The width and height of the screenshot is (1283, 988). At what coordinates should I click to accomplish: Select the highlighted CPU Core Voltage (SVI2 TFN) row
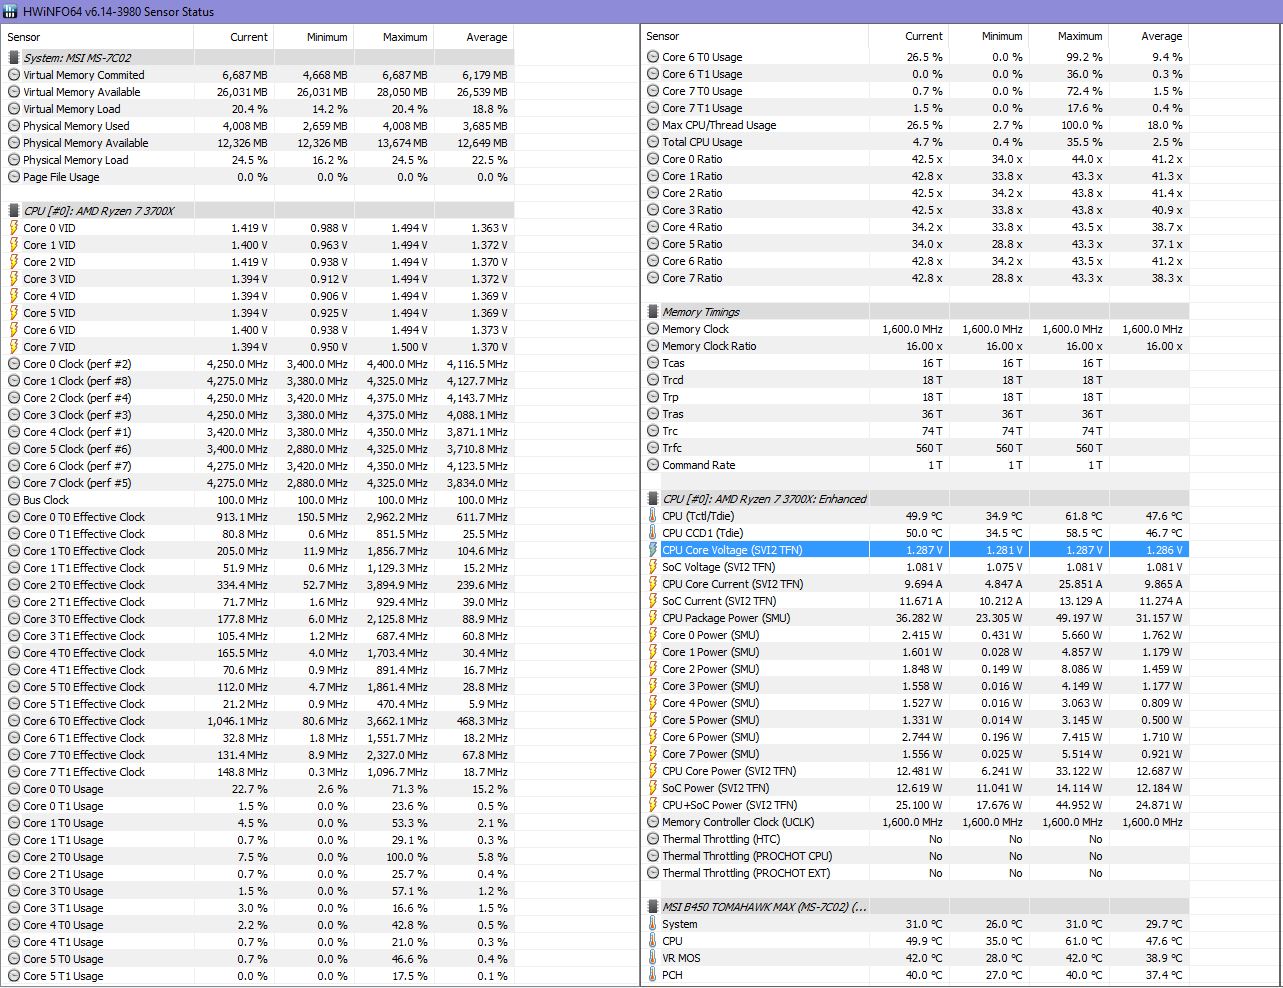[915, 550]
